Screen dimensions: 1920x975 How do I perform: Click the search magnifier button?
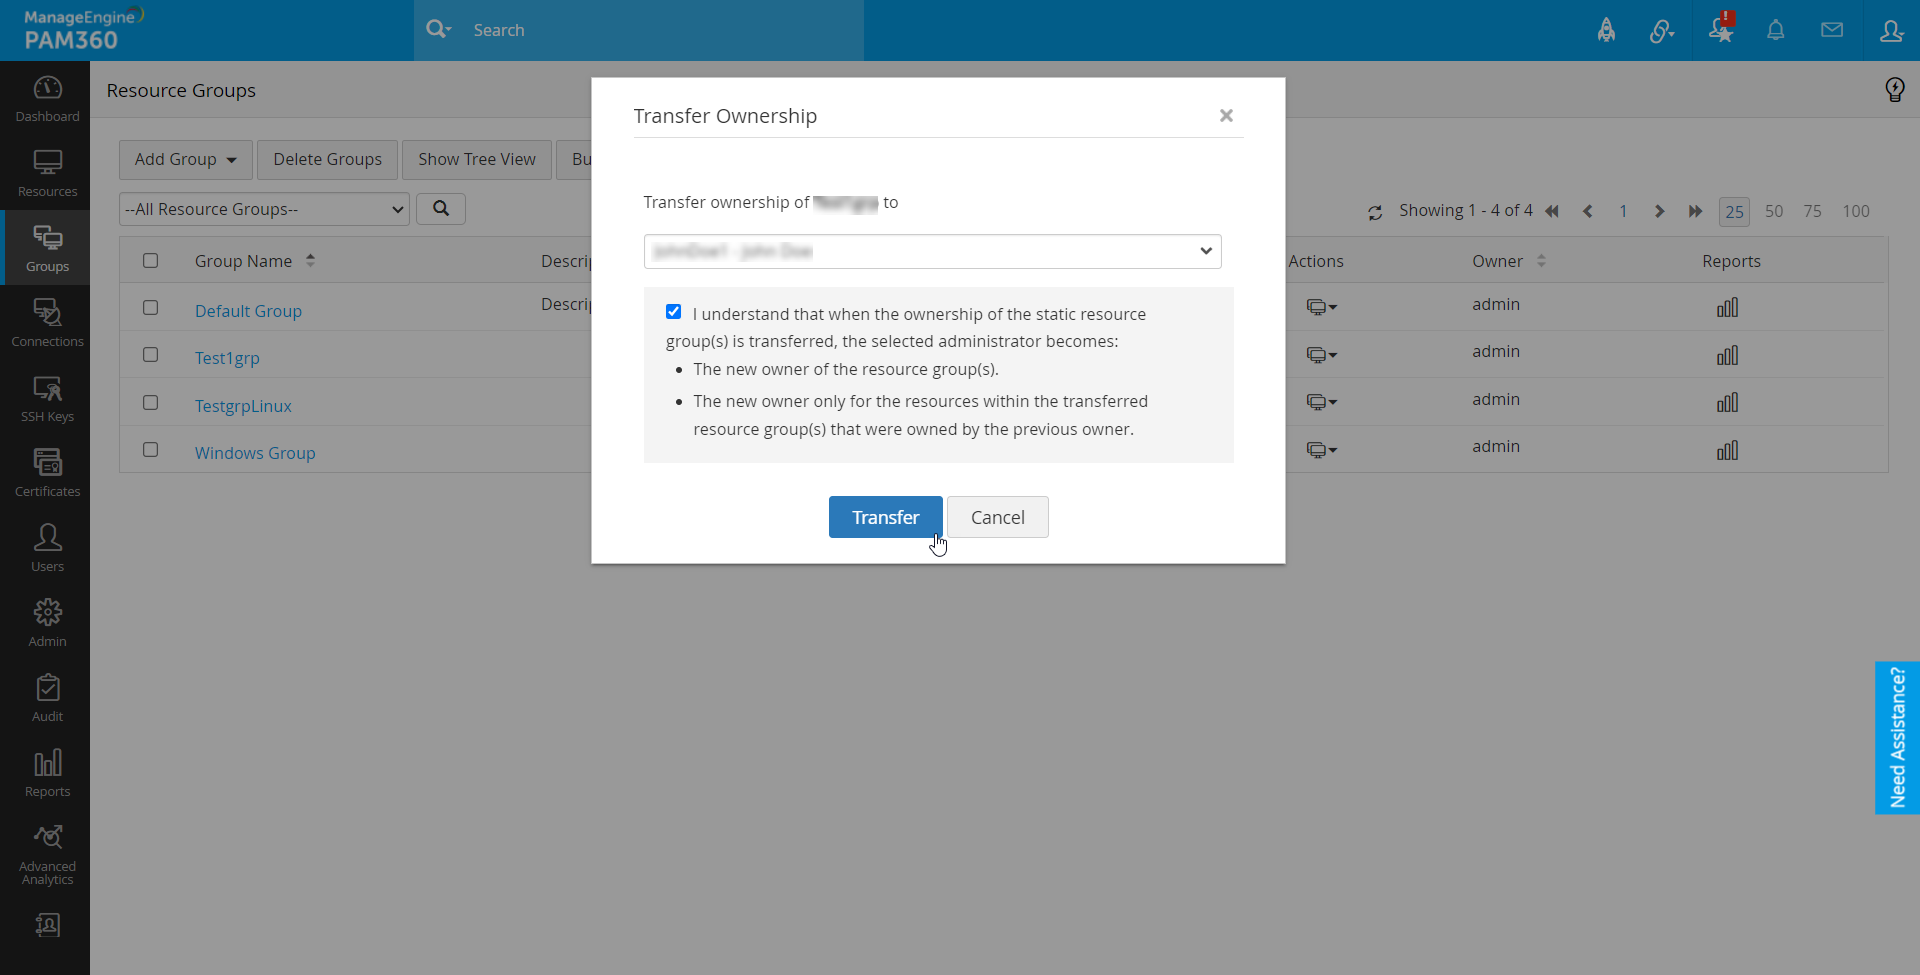coord(441,209)
